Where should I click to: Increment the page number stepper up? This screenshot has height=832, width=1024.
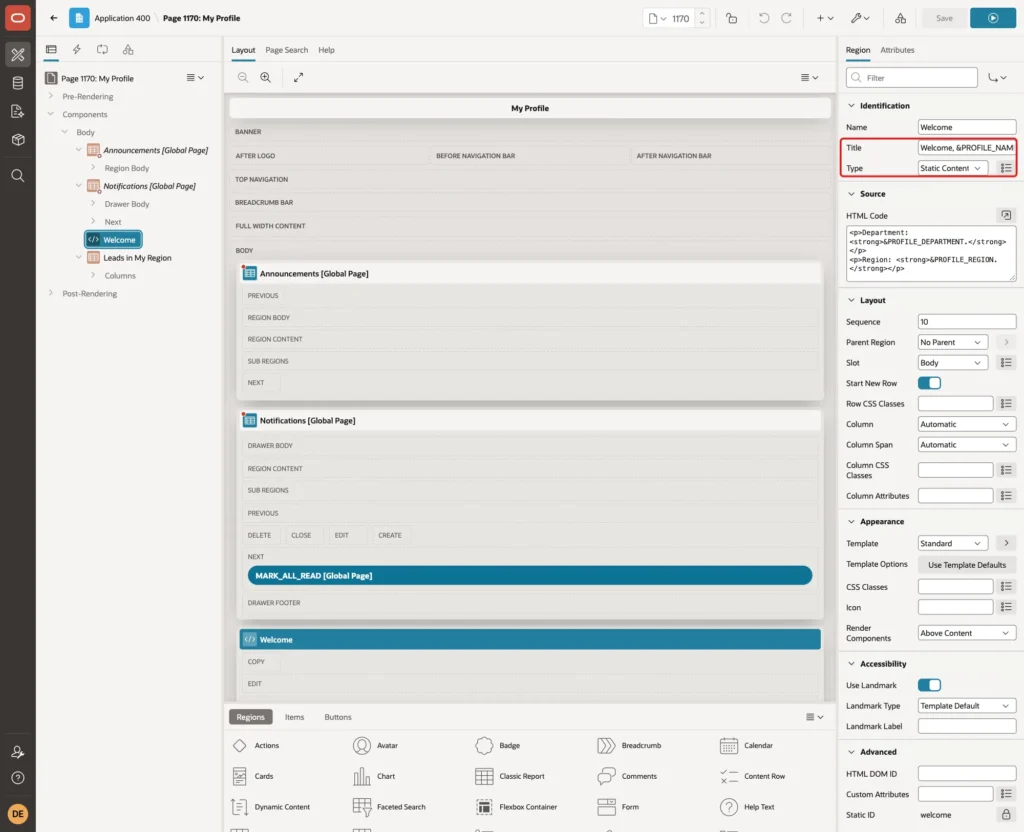pos(702,14)
